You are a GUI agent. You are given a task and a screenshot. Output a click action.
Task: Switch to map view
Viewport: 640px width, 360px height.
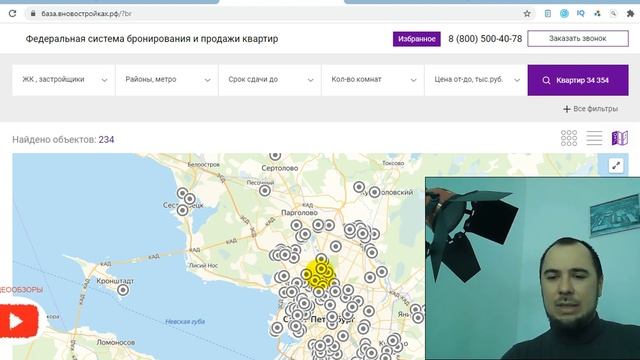click(x=620, y=138)
